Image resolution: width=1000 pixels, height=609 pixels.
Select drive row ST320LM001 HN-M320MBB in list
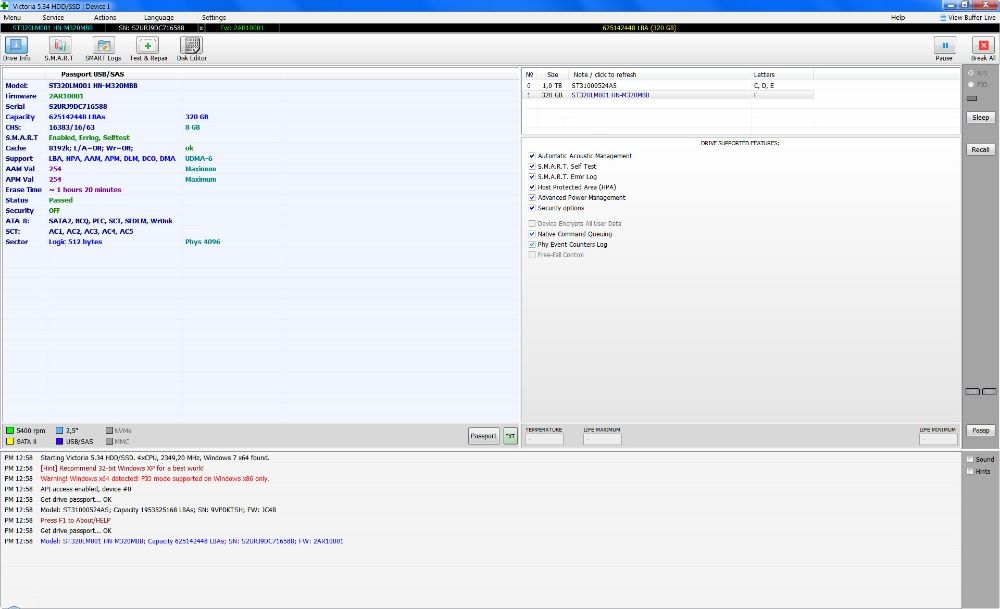click(668, 95)
